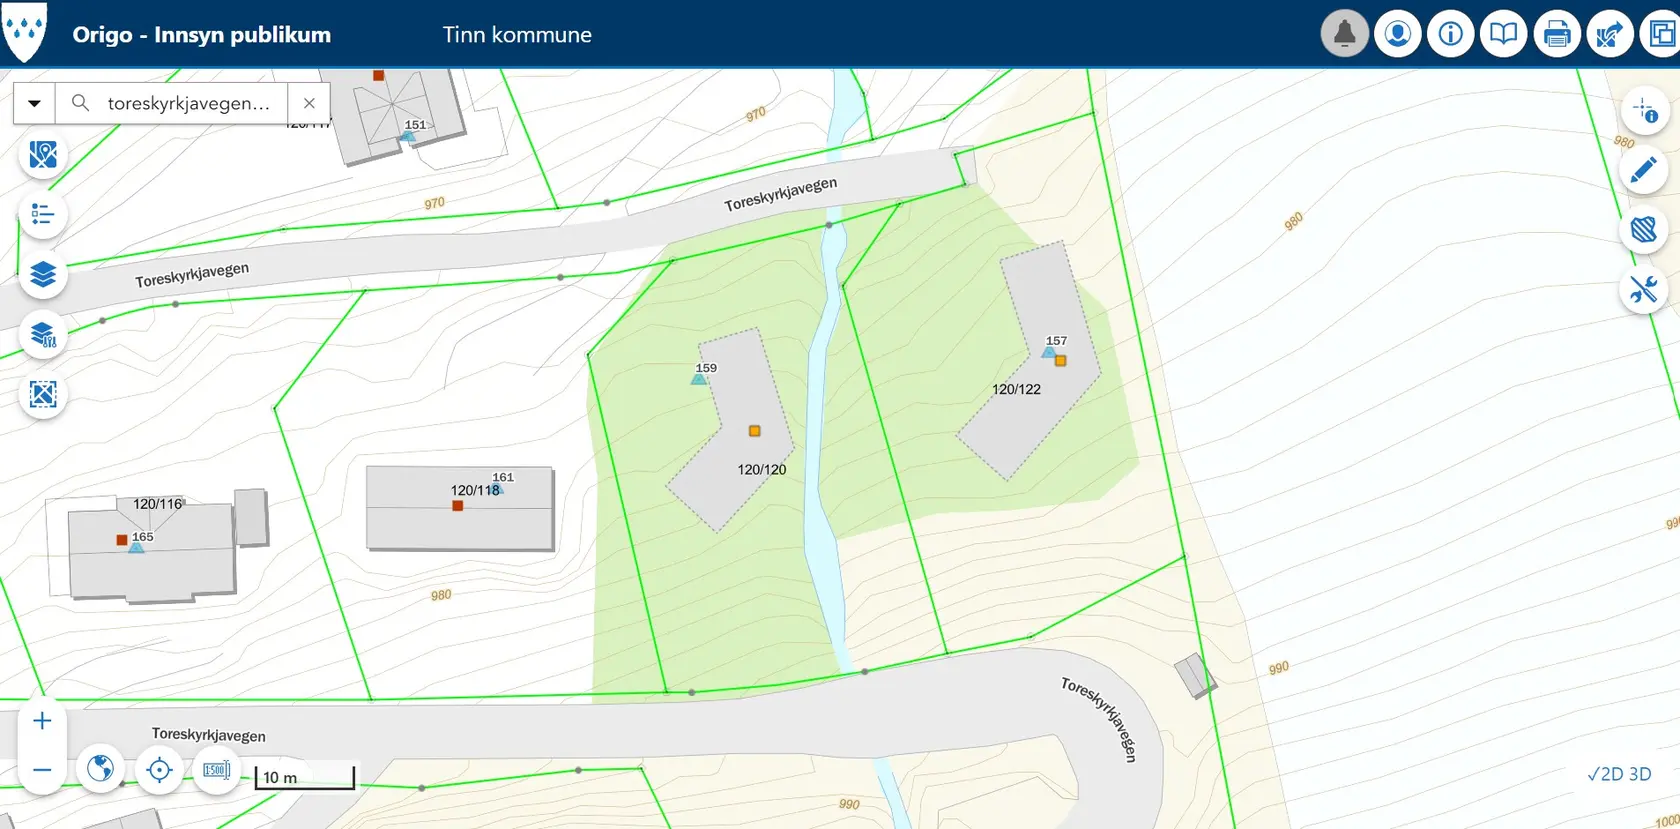Open the map layers panel

(x=43, y=274)
